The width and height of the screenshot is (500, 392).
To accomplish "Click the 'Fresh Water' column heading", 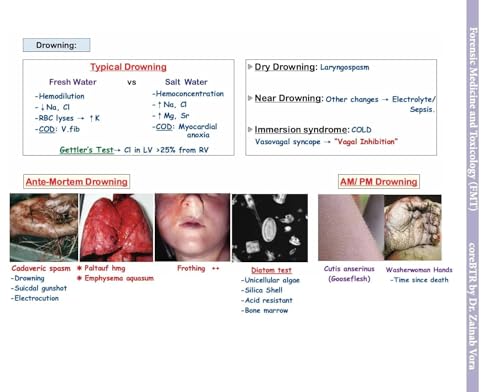I will pos(73,82).
